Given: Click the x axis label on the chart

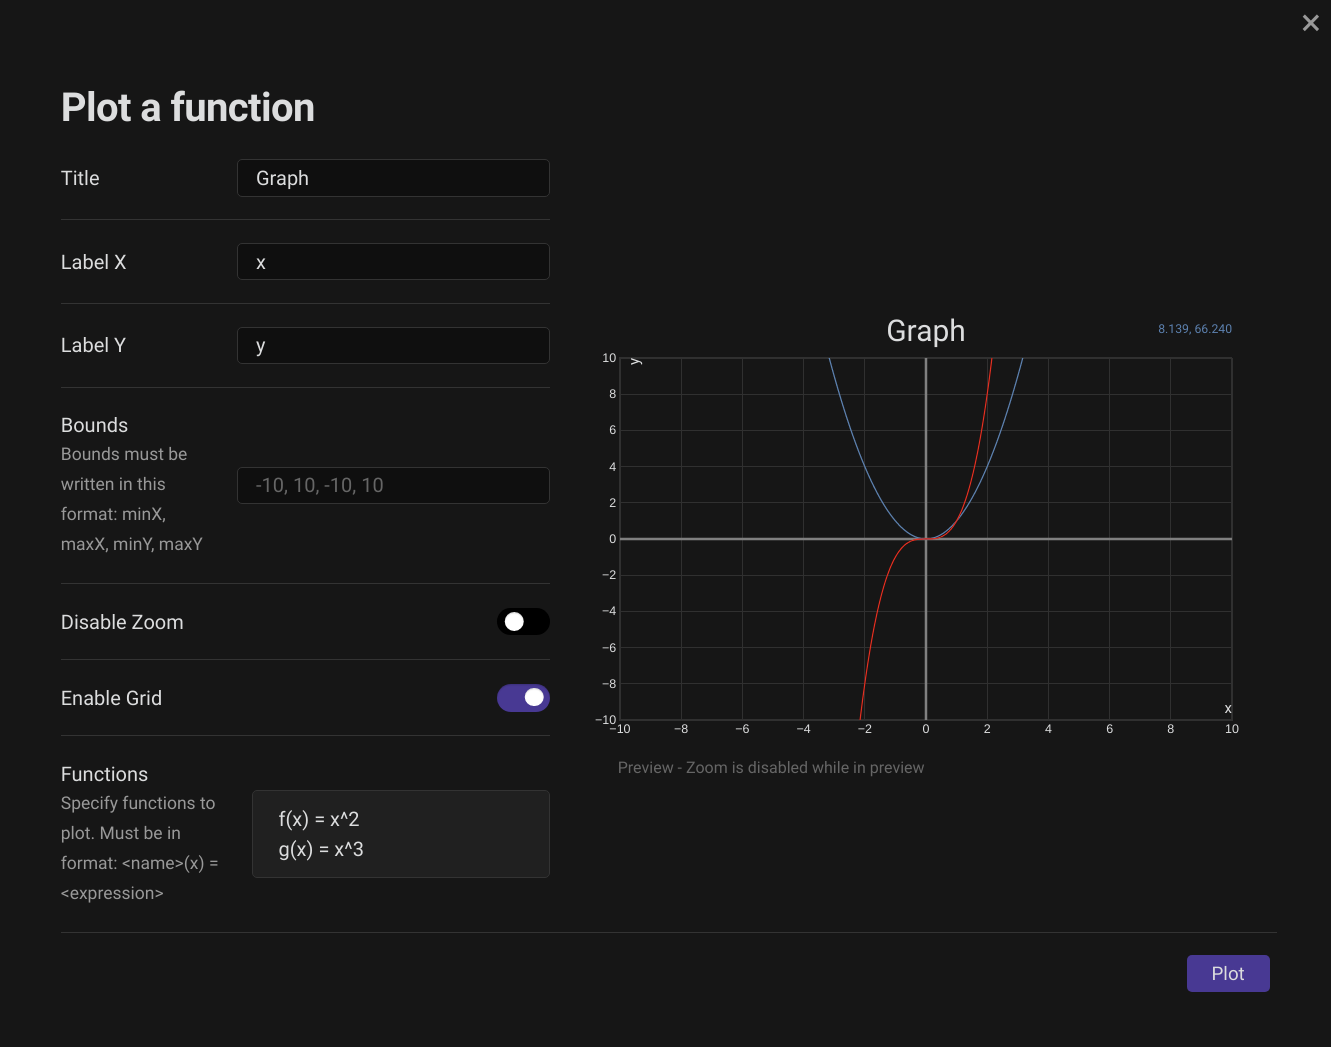Looking at the screenshot, I should click(x=1228, y=707).
